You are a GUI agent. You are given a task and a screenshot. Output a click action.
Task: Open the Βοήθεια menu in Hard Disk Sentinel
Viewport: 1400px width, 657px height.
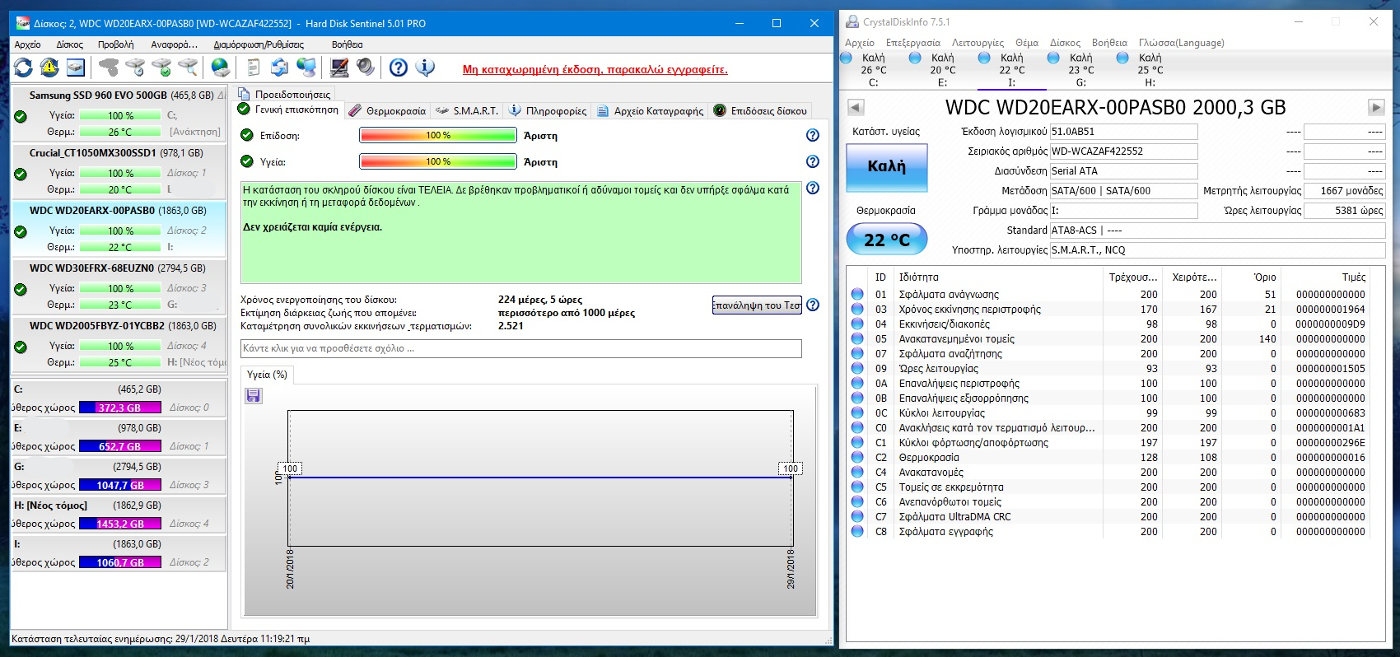tap(347, 44)
